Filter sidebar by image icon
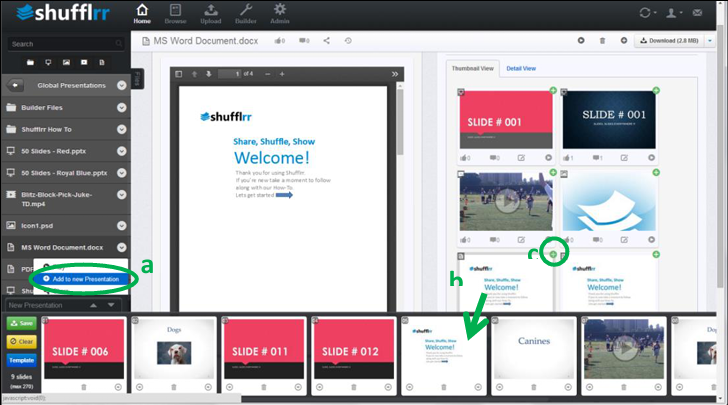Viewport: 728px width, 405px height. click(x=66, y=62)
